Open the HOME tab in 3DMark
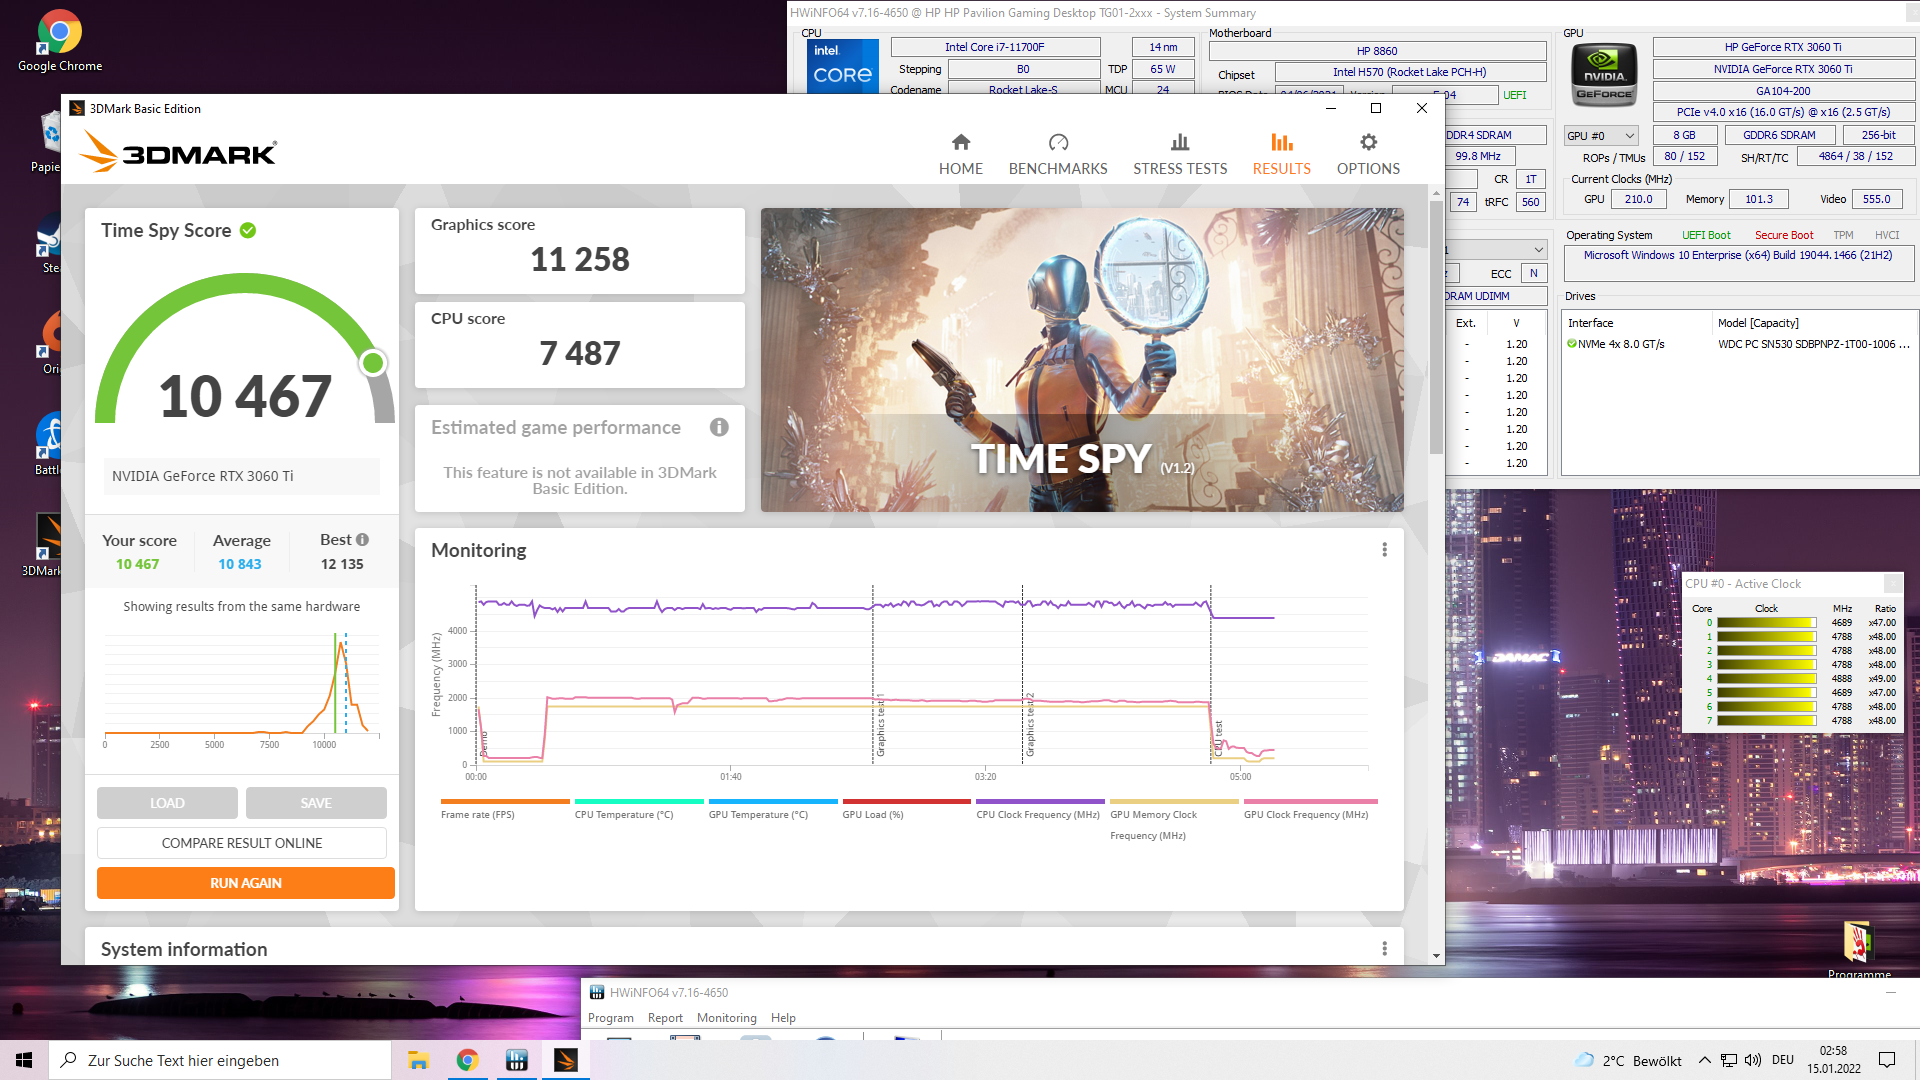 click(x=960, y=155)
